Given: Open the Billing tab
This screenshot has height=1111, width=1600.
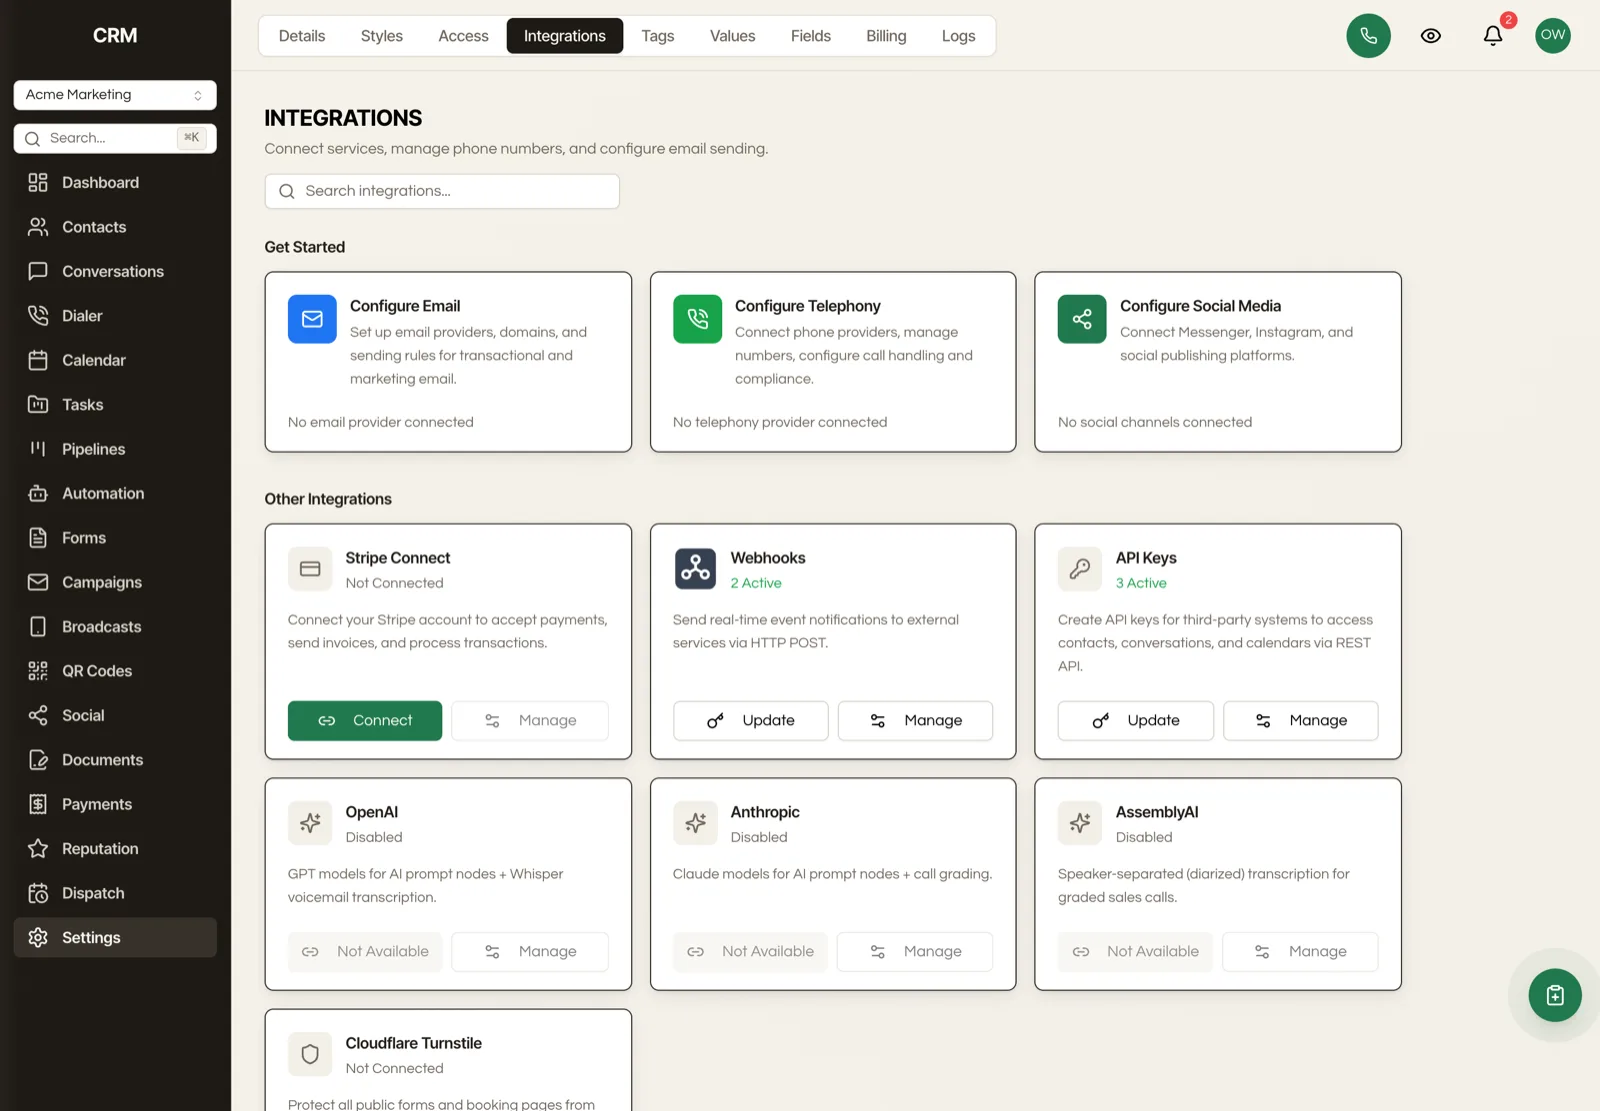Looking at the screenshot, I should tap(886, 36).
